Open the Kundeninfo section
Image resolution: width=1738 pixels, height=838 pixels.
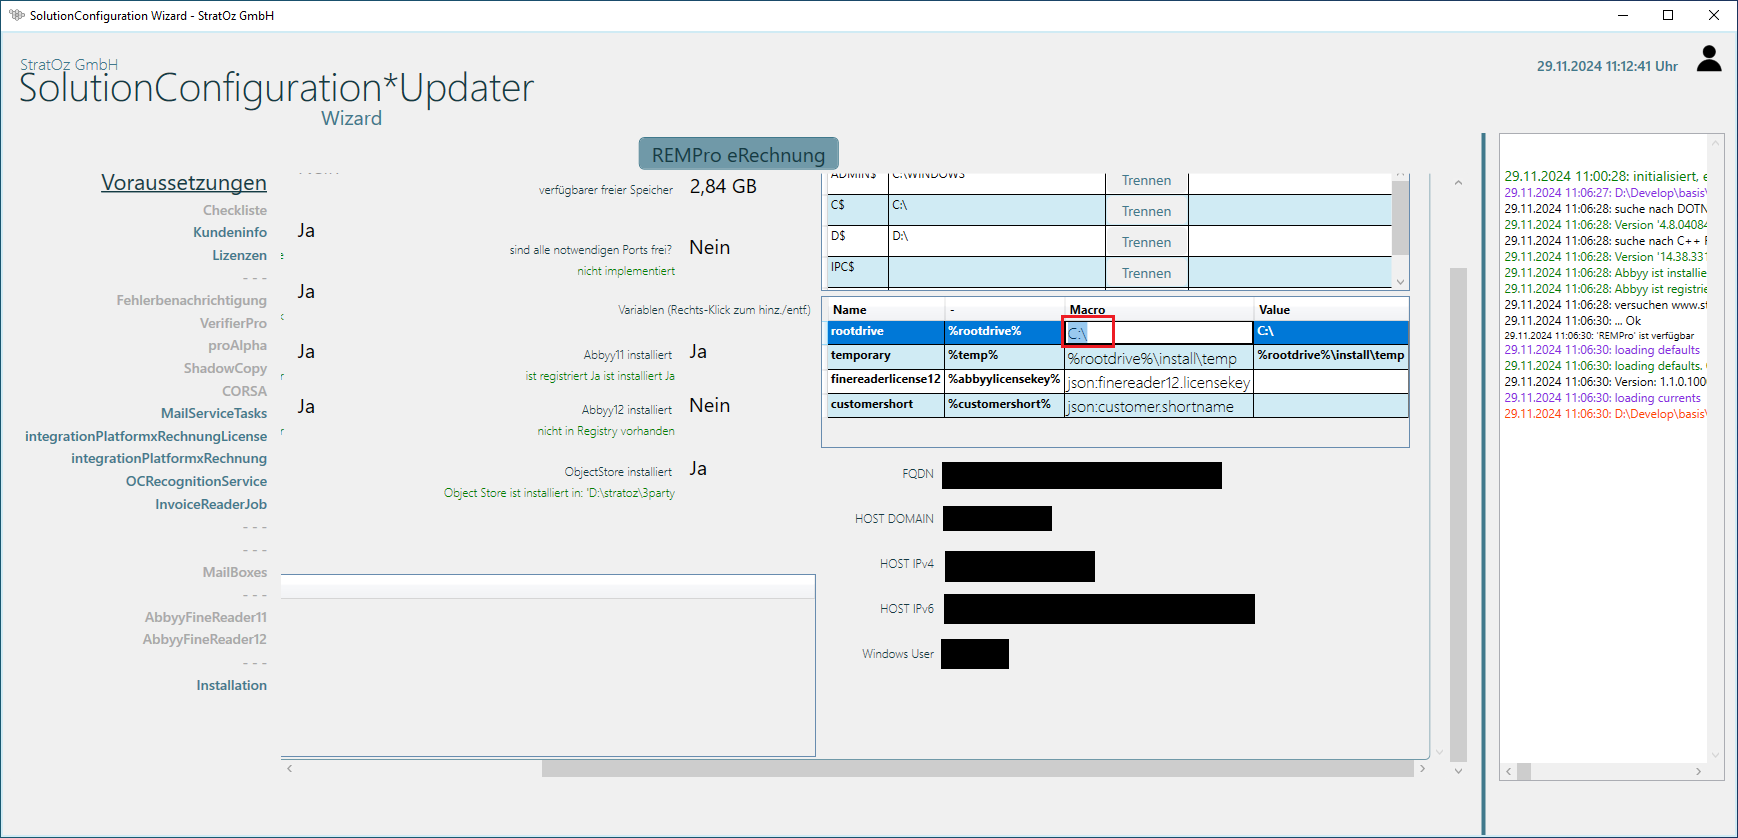point(230,232)
